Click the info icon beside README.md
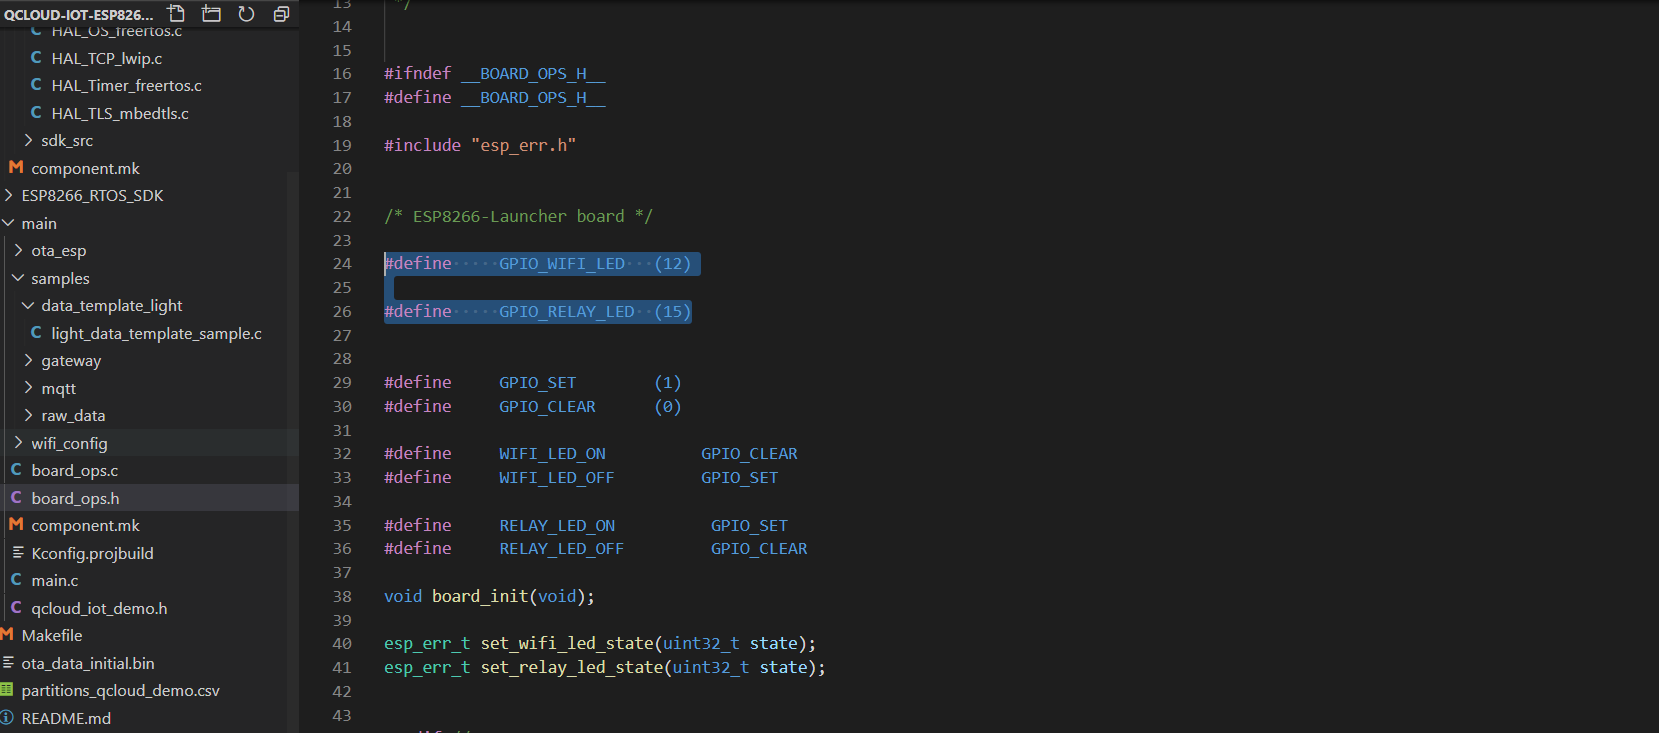The image size is (1659, 733). 7,718
